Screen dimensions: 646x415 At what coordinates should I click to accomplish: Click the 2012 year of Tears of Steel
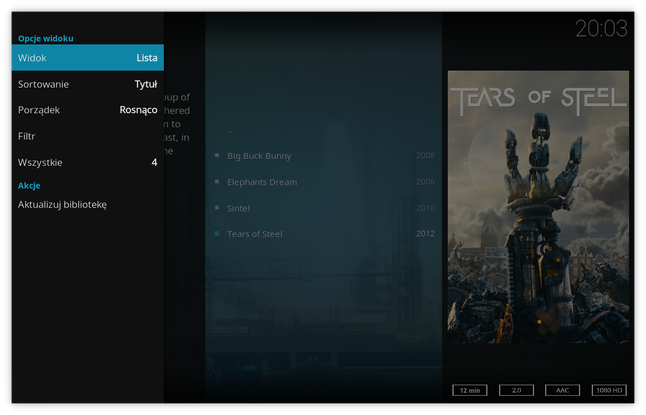425,234
